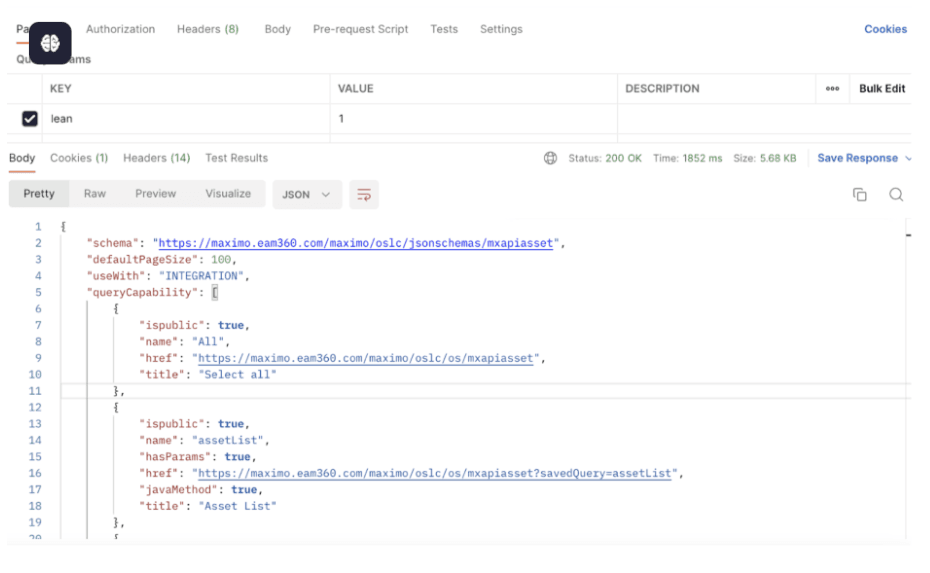Click the Size 5.68 KB text
The height and width of the screenshot is (573, 930).
[x=765, y=158]
